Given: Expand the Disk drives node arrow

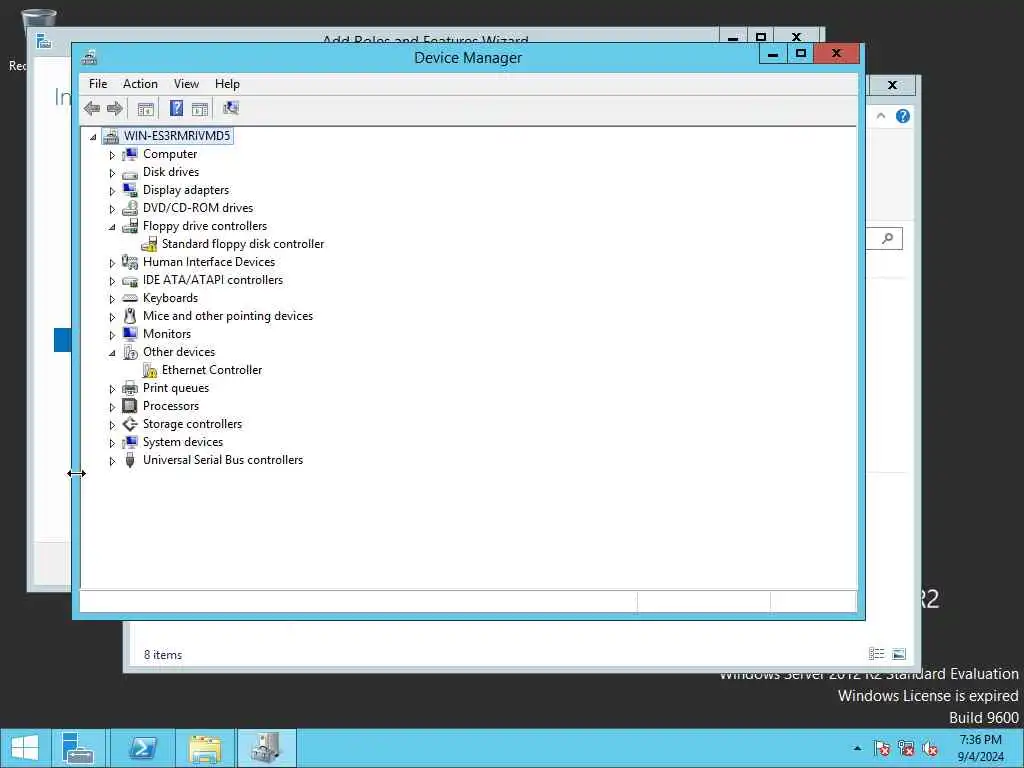Looking at the screenshot, I should point(112,173).
